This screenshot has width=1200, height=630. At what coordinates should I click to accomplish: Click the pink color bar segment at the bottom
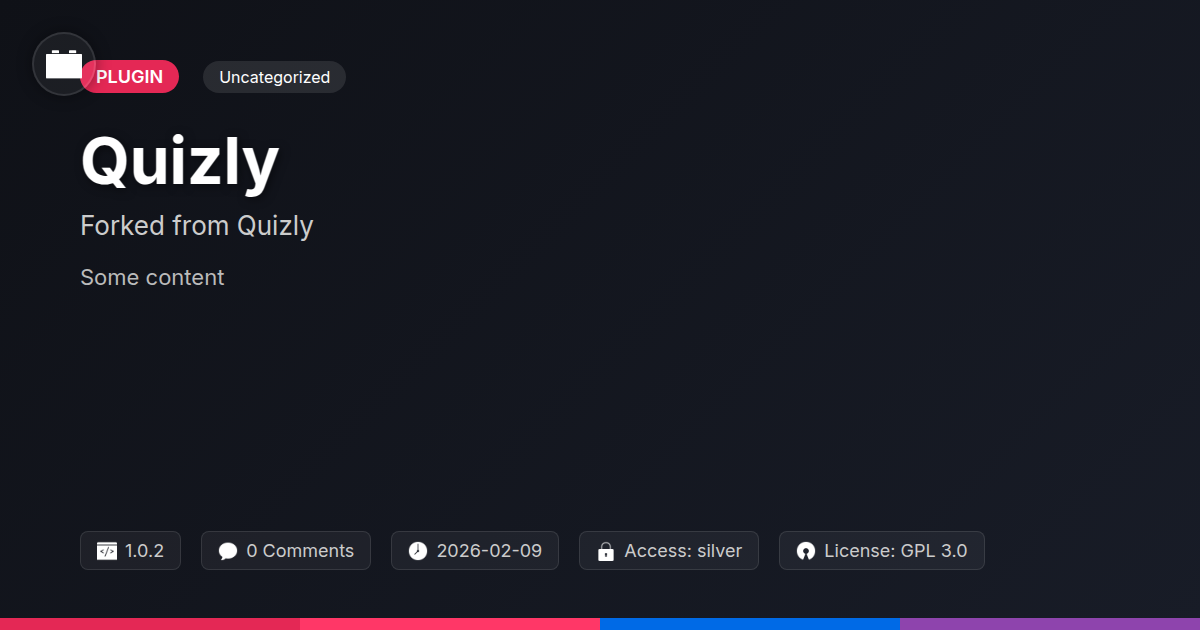[450, 624]
